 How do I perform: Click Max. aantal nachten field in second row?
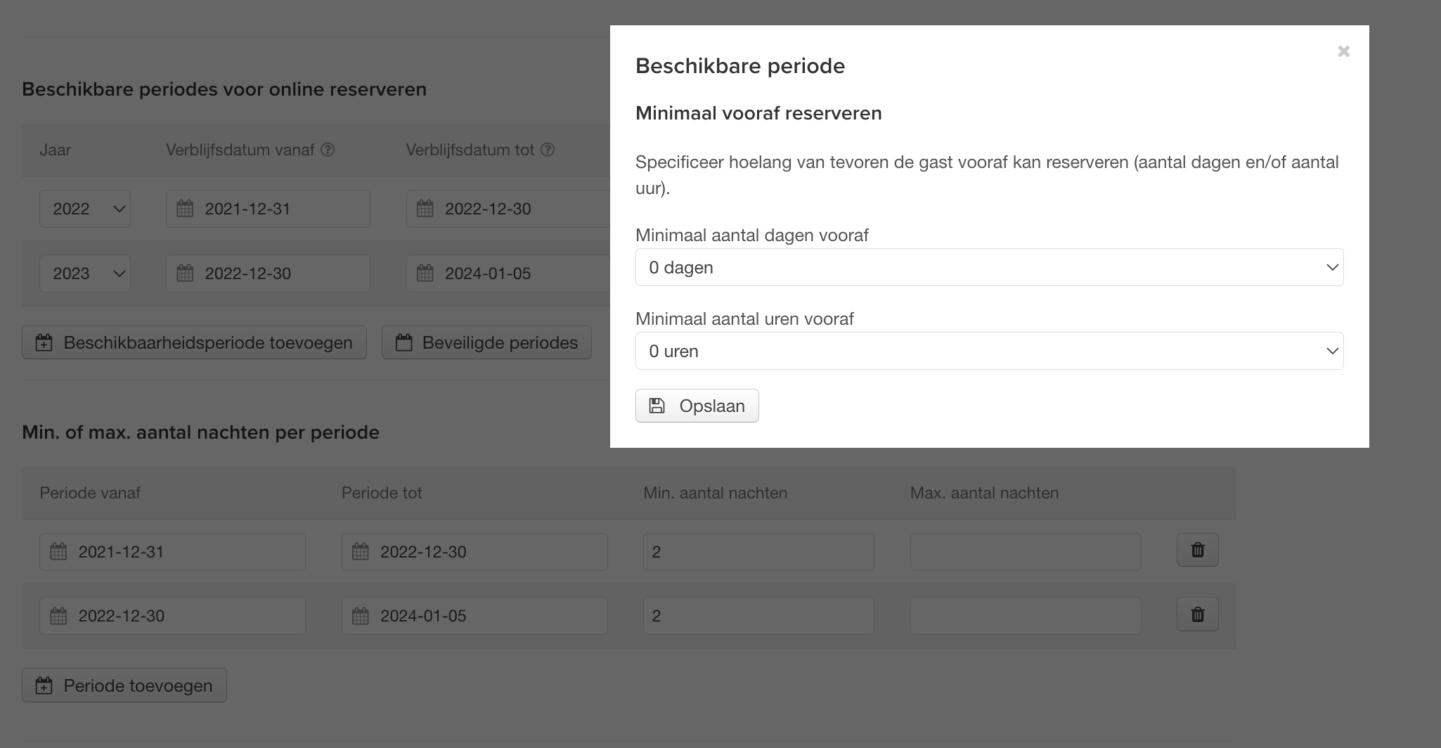point(1024,616)
